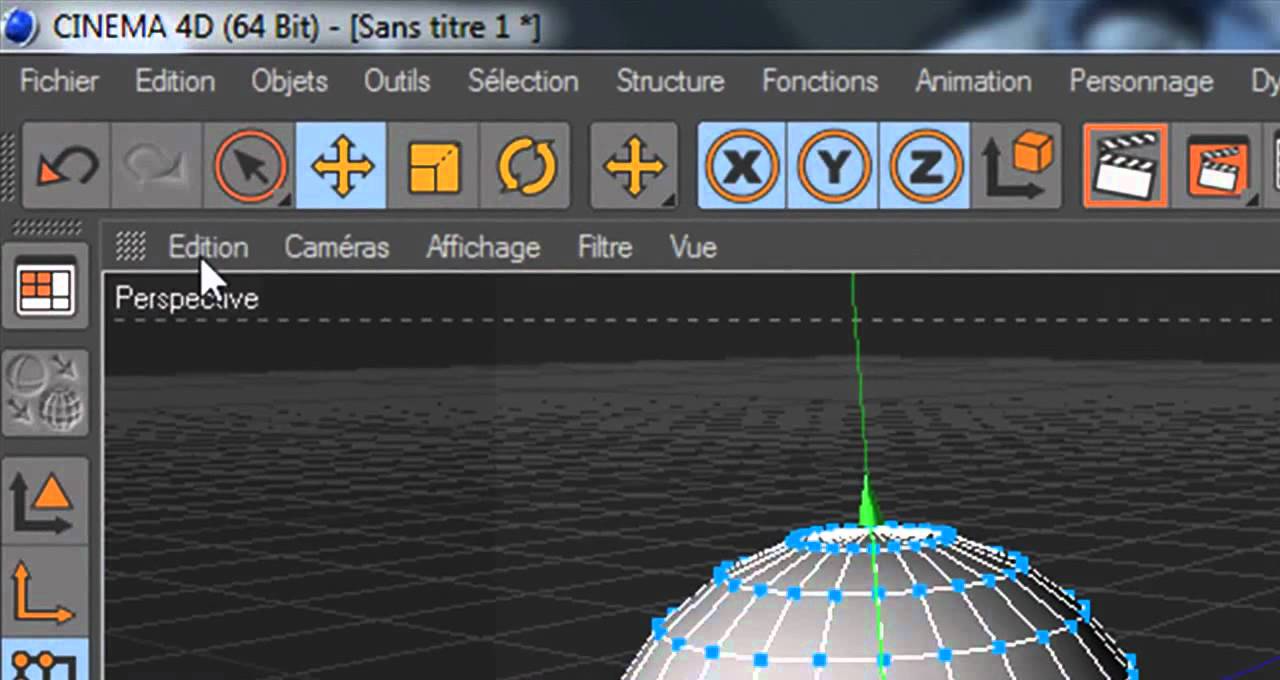Pick the Rotate tool icon

tap(525, 166)
